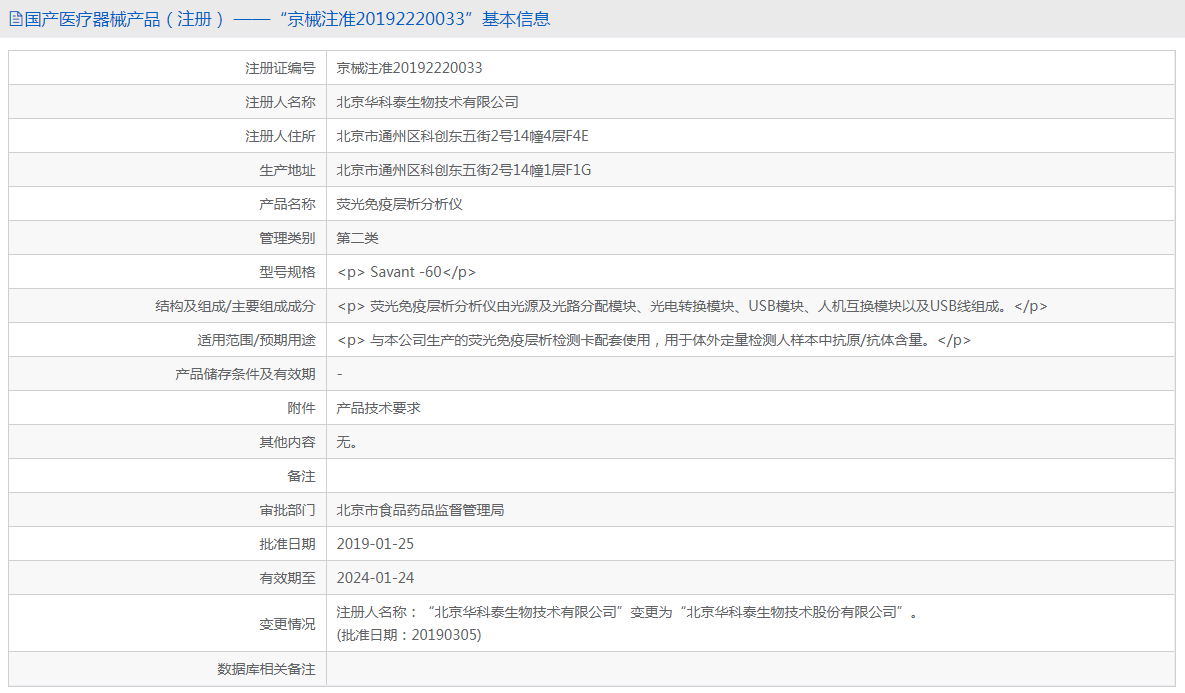Select change record mentioning 股份有限公司
Screen dimensions: 1185x693
(x=627, y=612)
